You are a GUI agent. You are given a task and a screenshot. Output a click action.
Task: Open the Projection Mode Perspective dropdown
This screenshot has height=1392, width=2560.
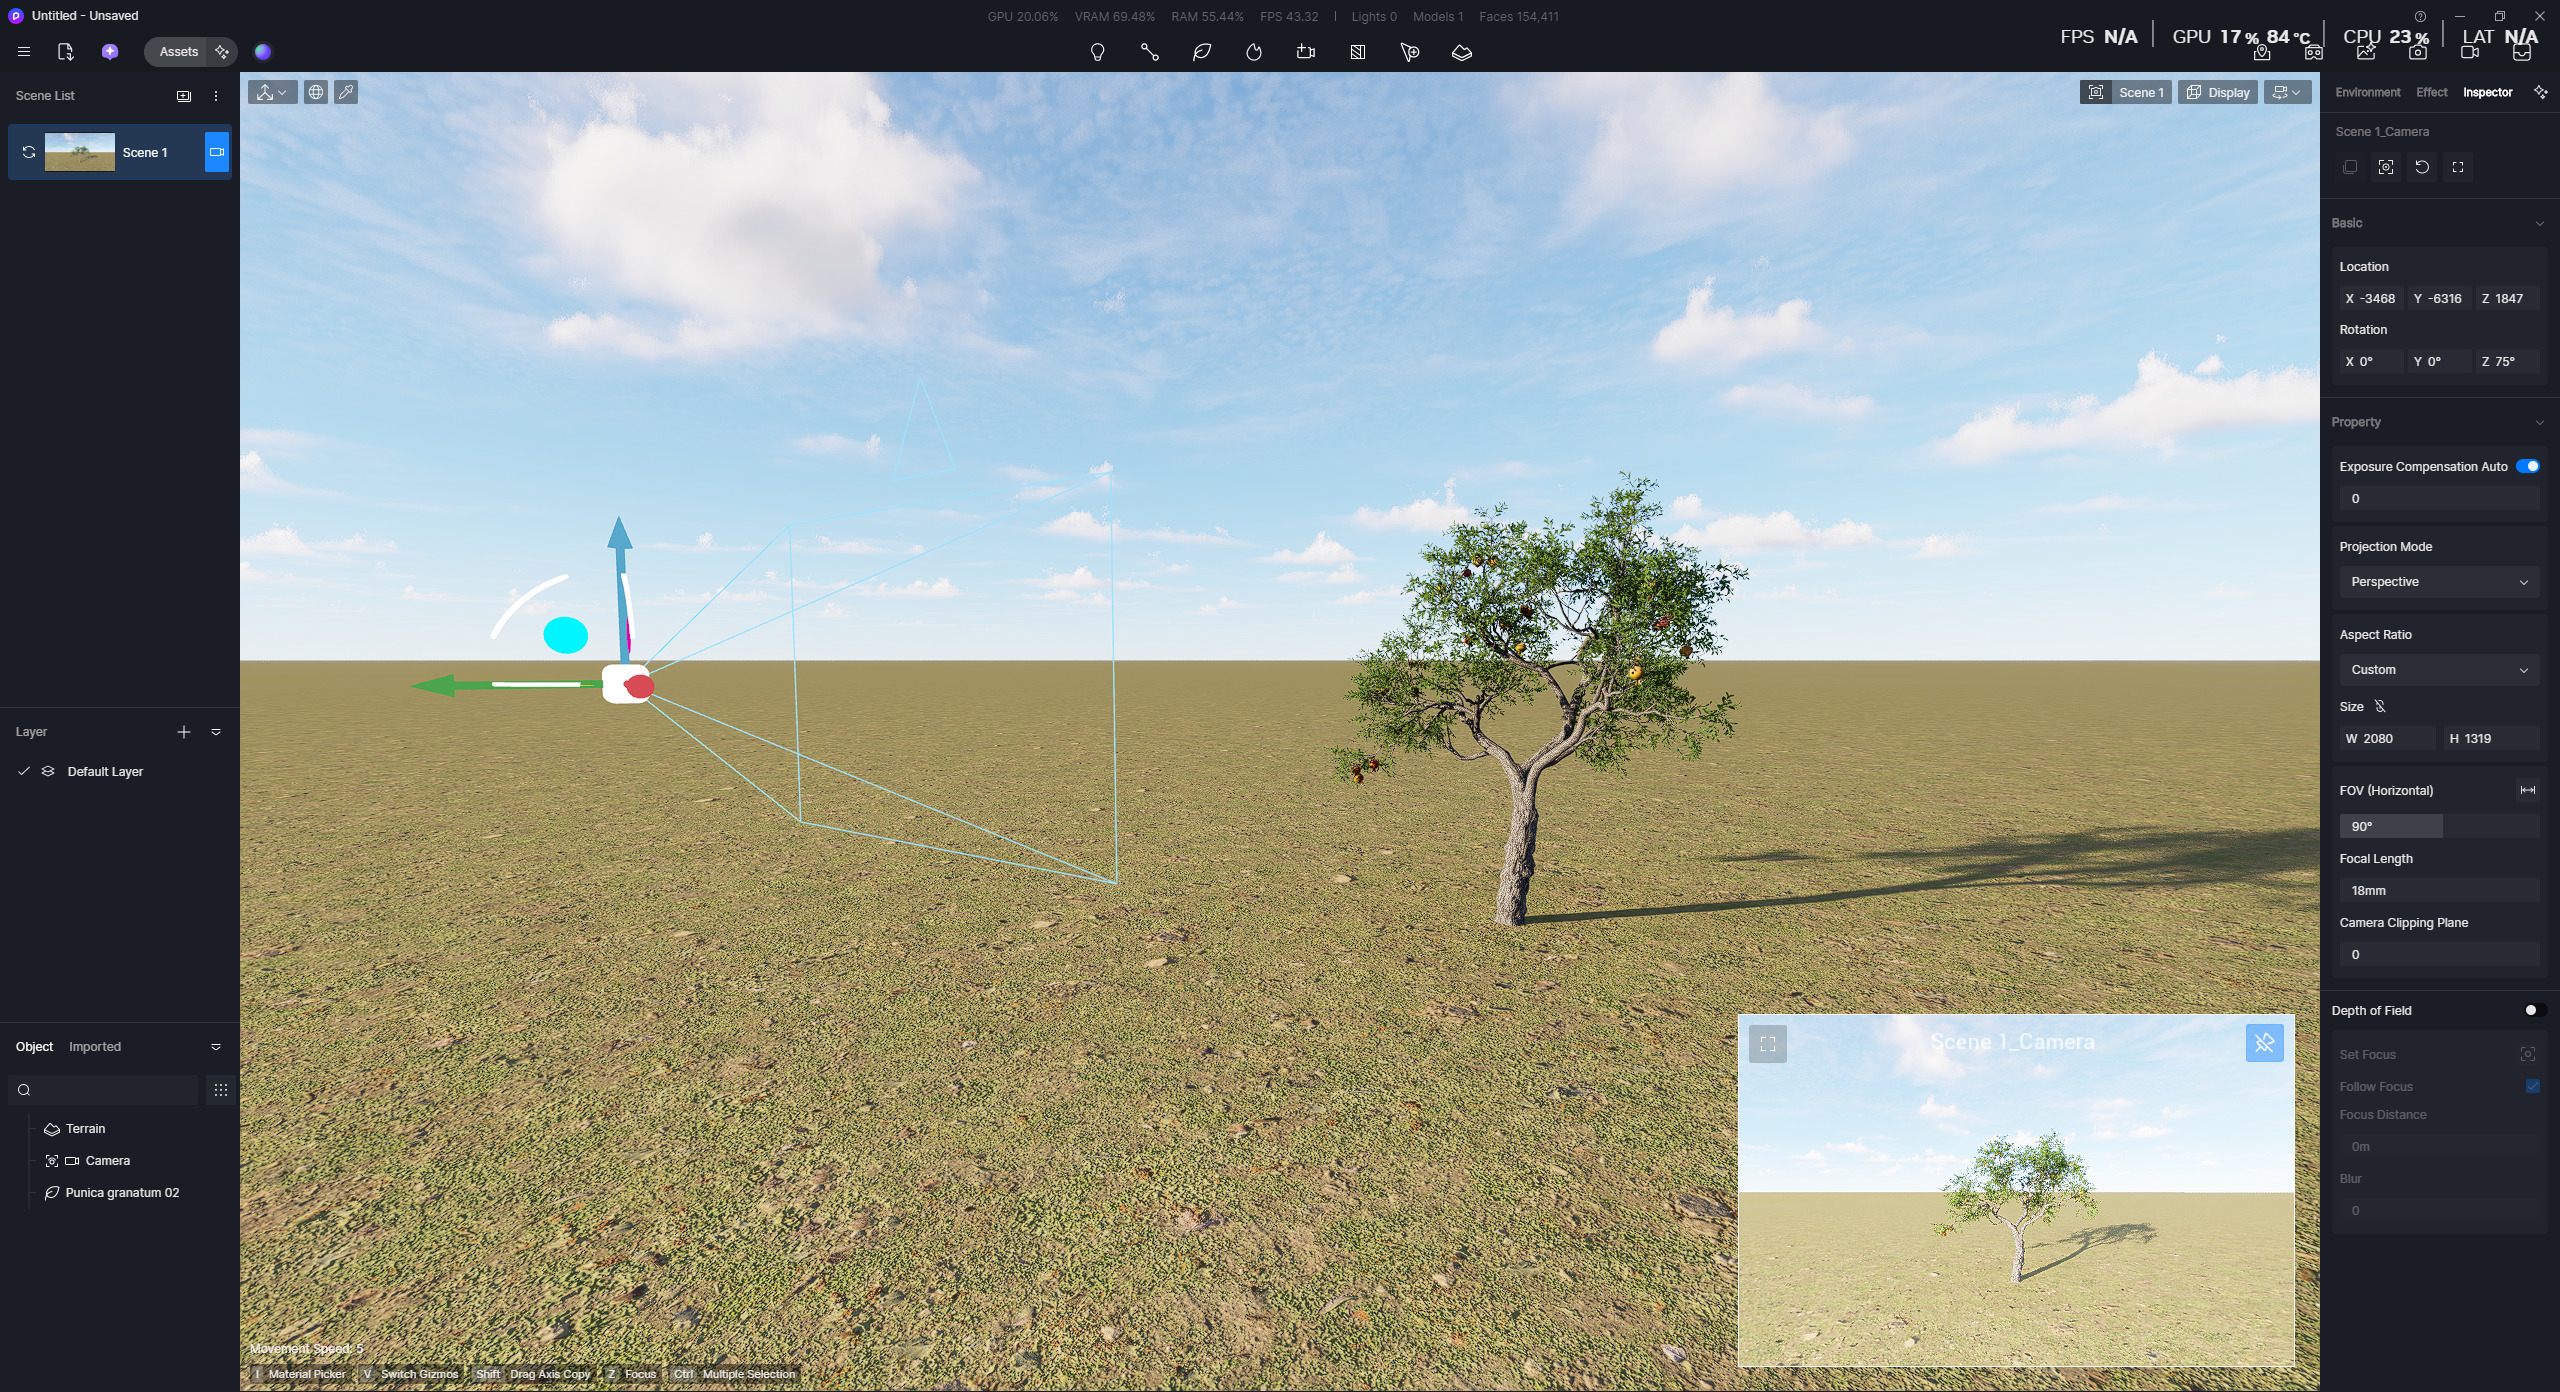pos(2438,582)
